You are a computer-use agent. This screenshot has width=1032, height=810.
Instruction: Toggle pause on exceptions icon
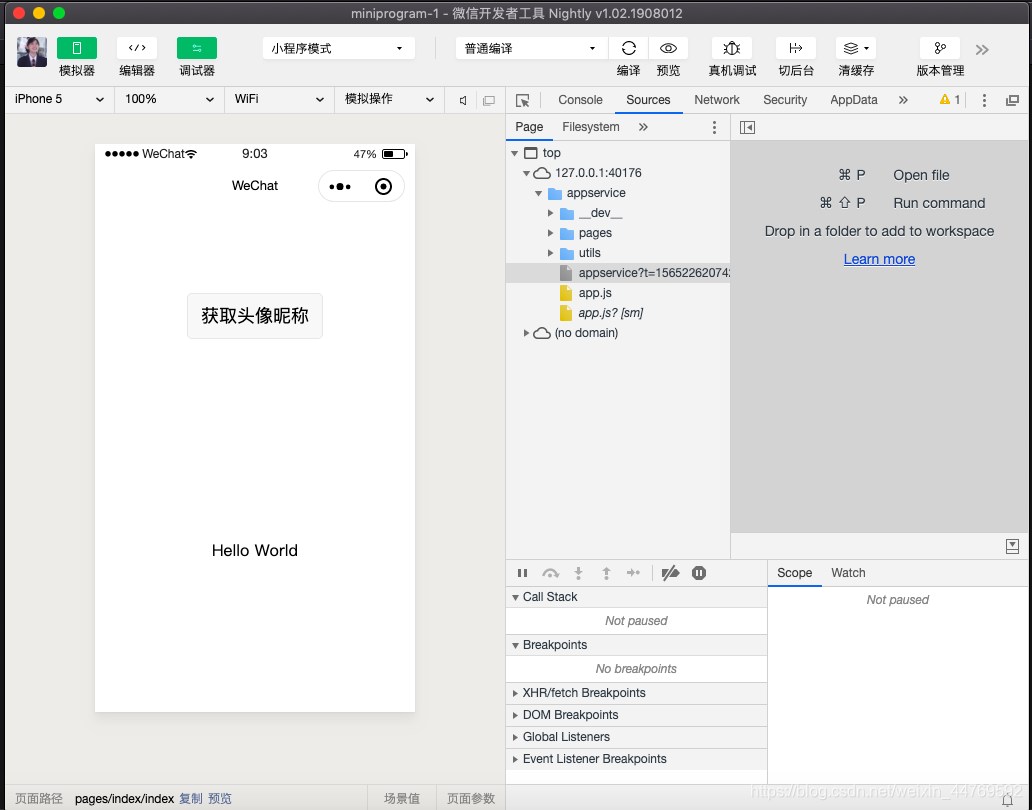[699, 573]
